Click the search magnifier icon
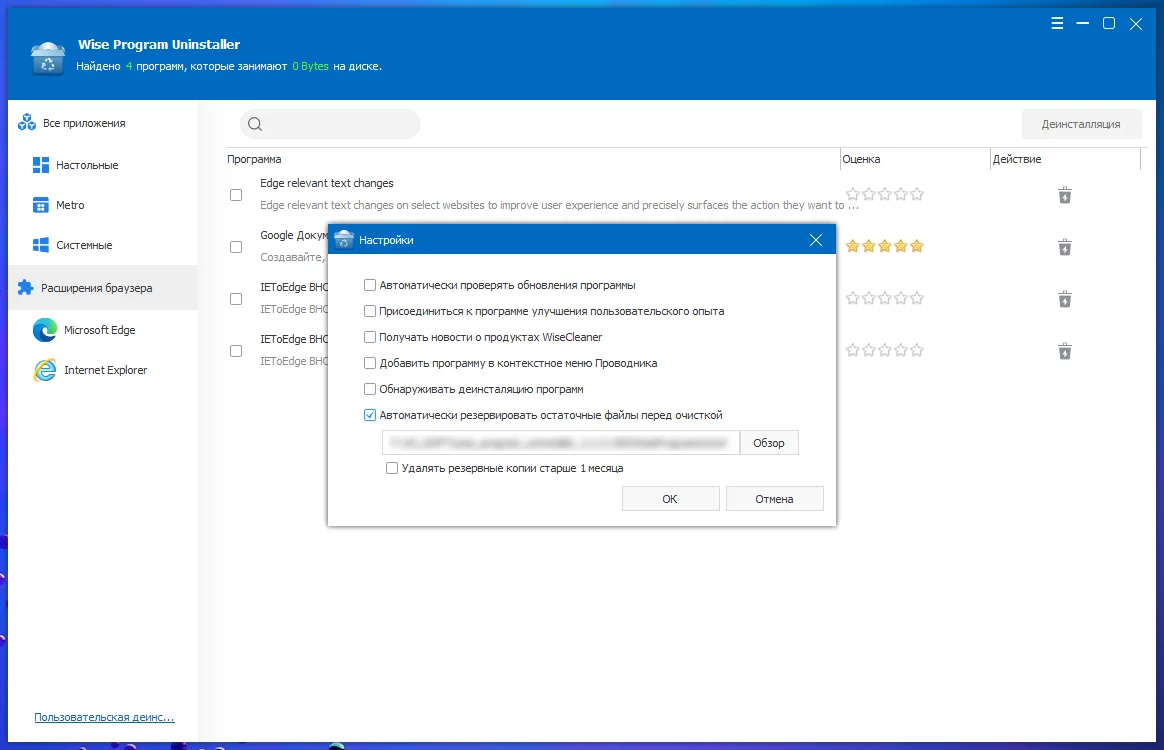1164x750 pixels. pyautogui.click(x=255, y=124)
